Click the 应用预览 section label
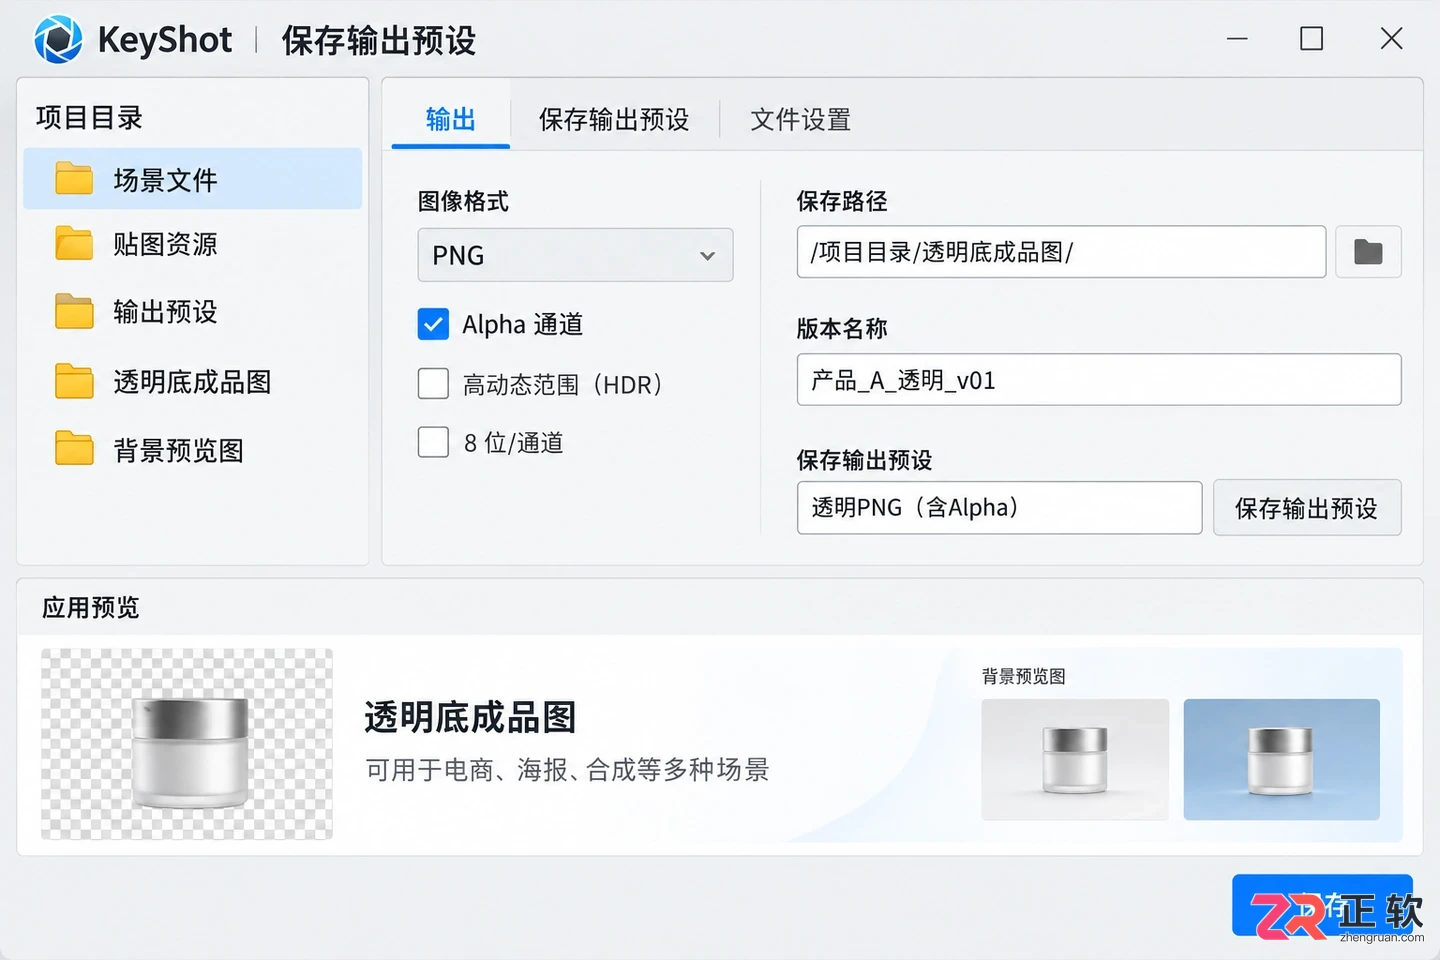1440x960 pixels. pyautogui.click(x=90, y=607)
